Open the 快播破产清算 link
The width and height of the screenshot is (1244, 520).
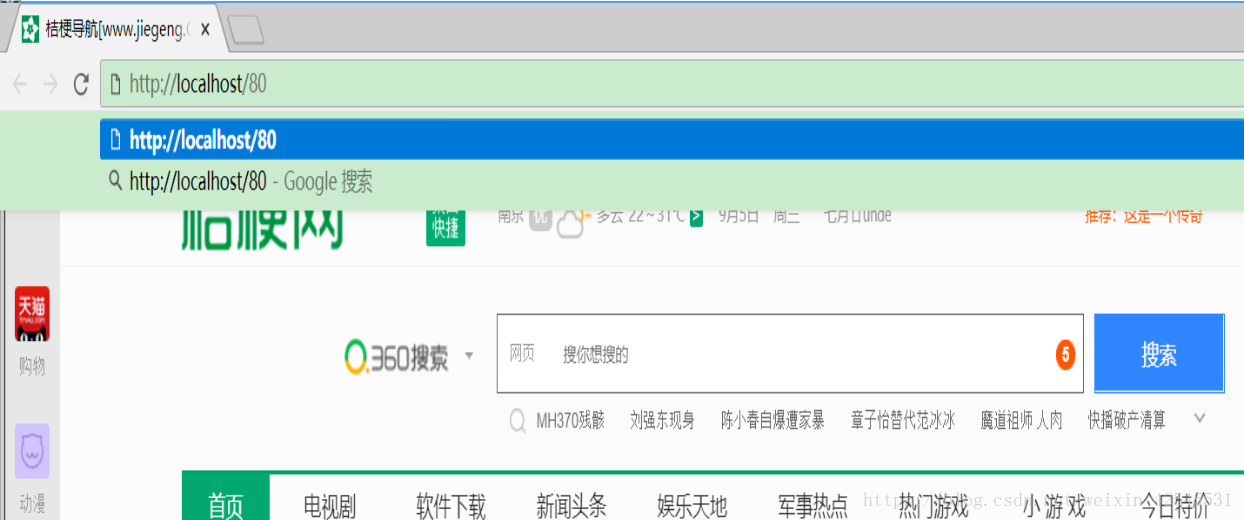pyautogui.click(x=1127, y=420)
